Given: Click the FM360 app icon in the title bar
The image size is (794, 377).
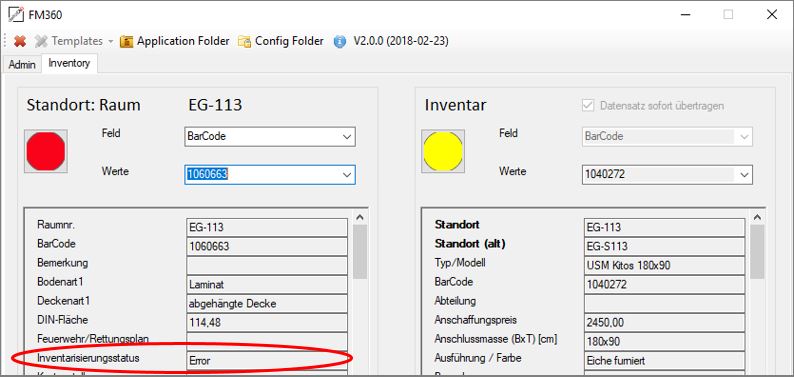Looking at the screenshot, I should point(16,14).
